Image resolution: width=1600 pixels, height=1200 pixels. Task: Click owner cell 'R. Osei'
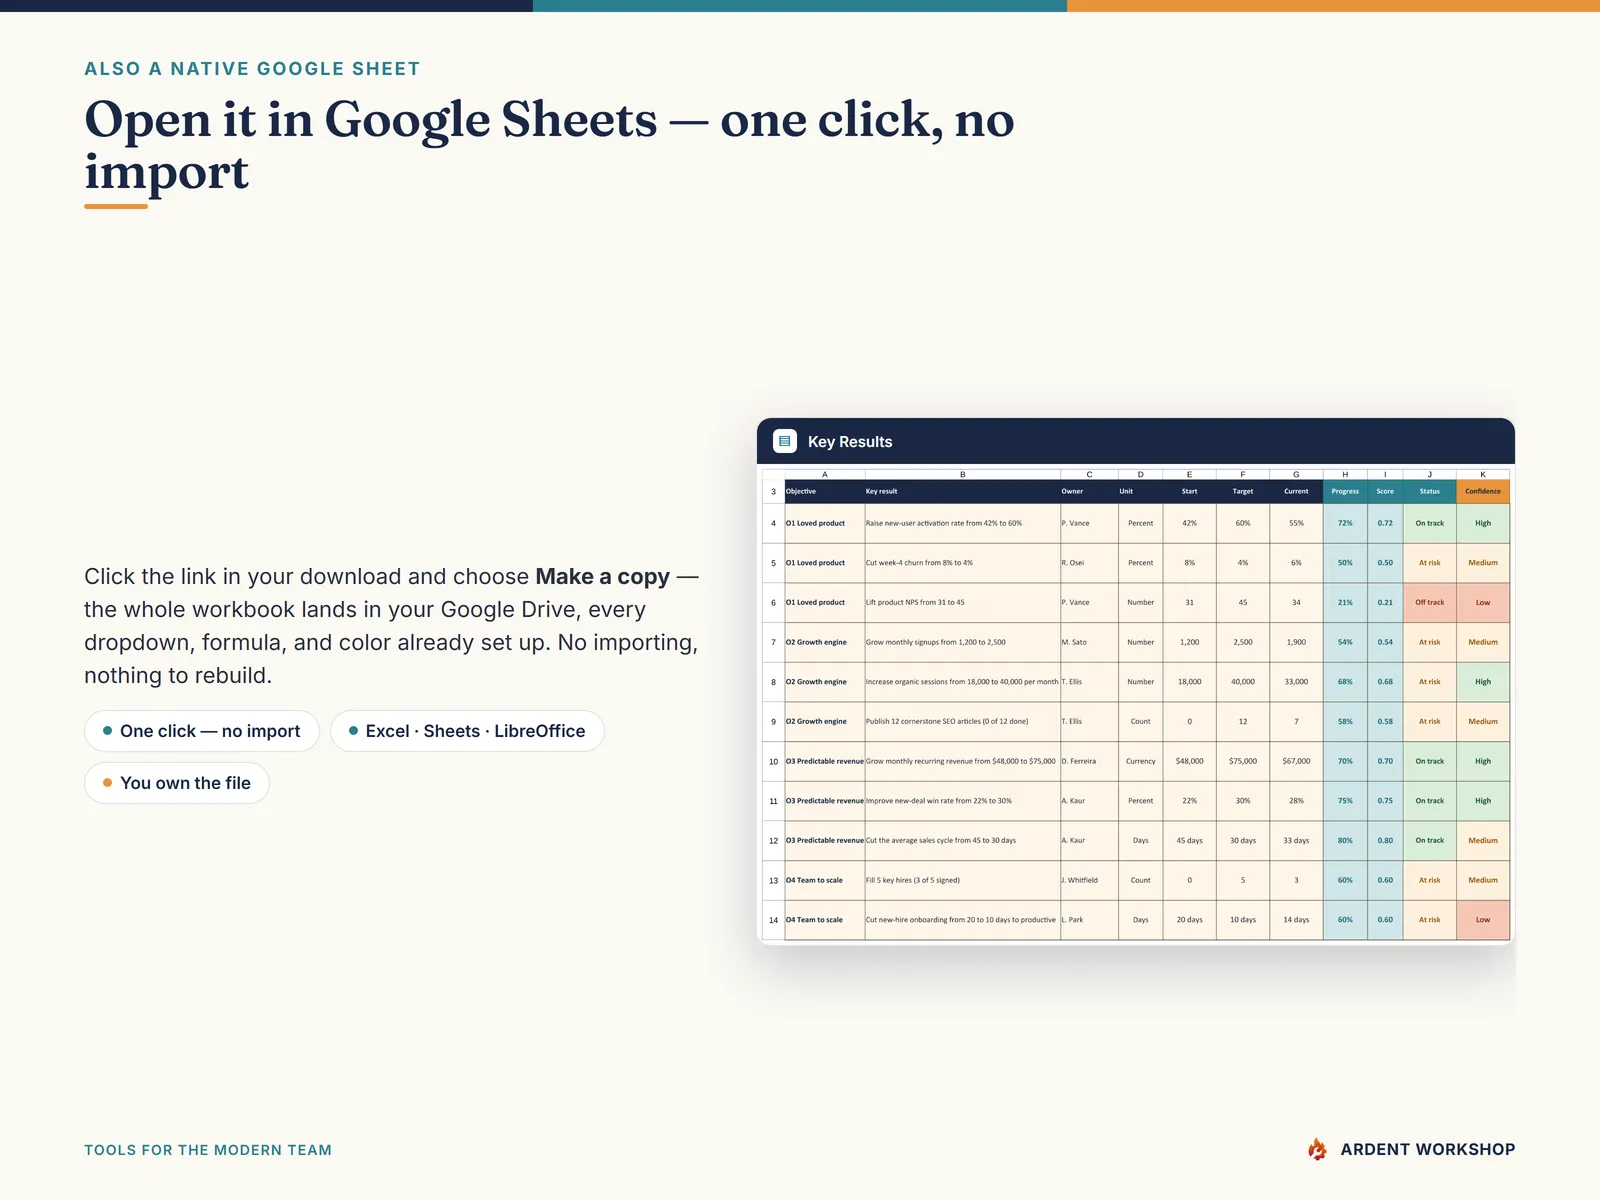(x=1089, y=563)
